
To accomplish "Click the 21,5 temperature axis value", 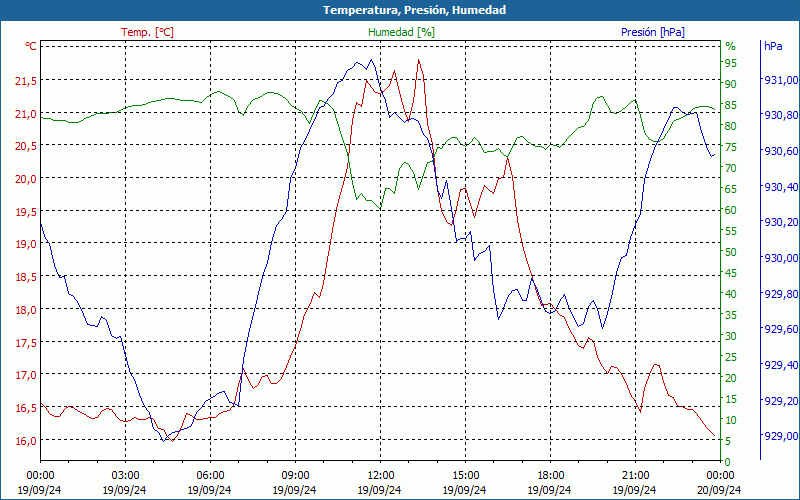I will coord(26,81).
